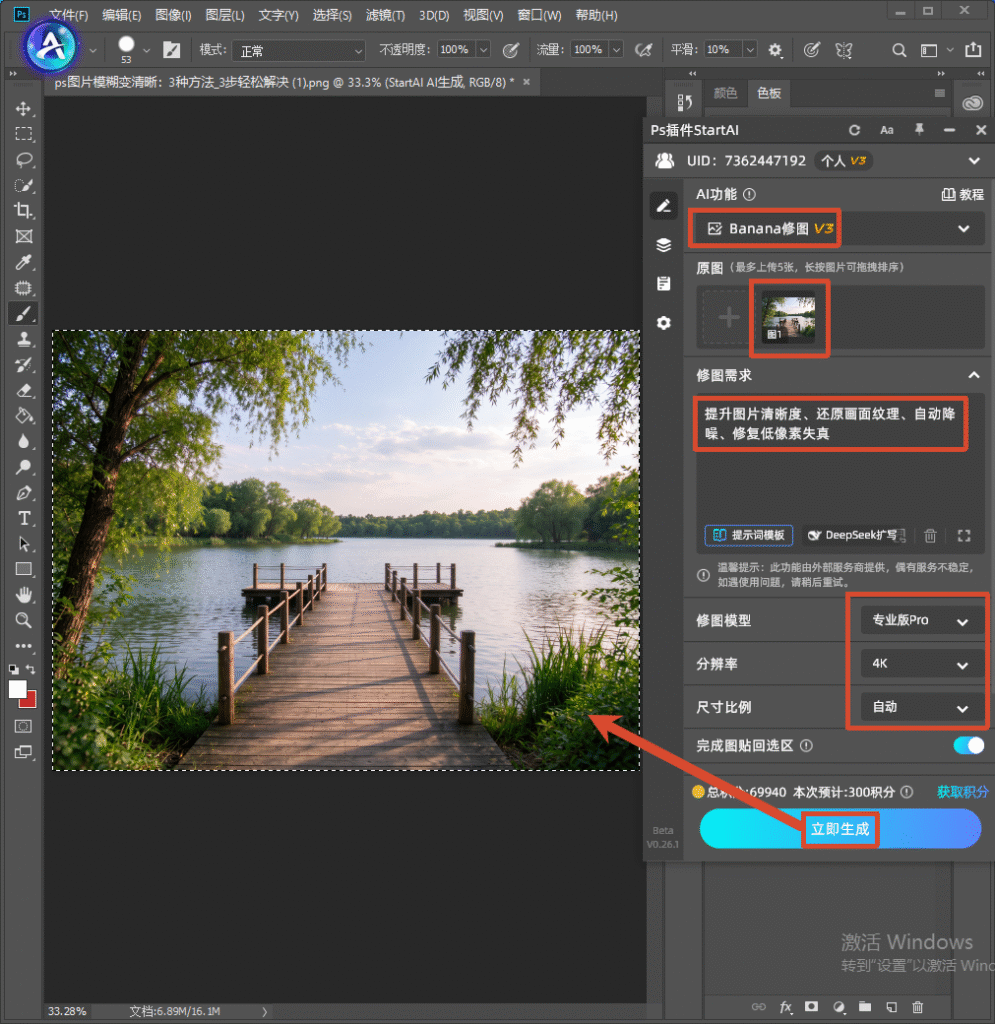Image resolution: width=995 pixels, height=1024 pixels.
Task: Select the Hand tool
Action: pos(24,595)
